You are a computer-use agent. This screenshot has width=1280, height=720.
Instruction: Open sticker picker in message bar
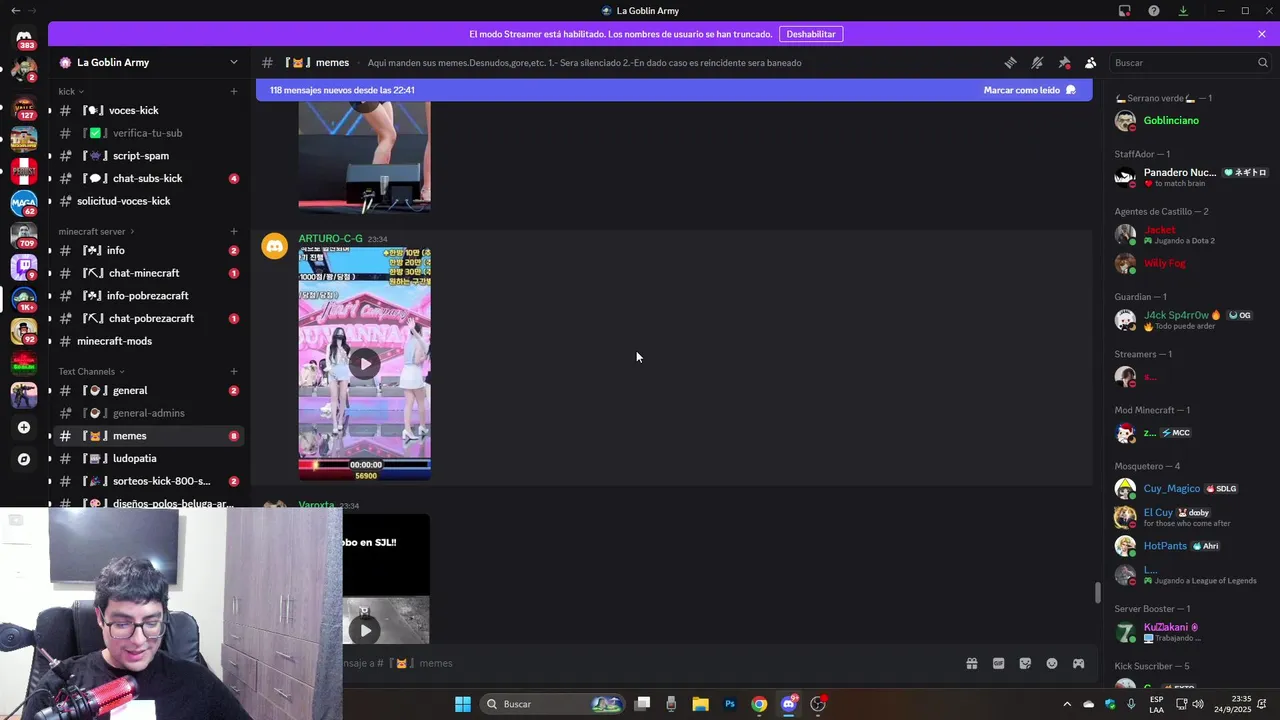(1025, 663)
